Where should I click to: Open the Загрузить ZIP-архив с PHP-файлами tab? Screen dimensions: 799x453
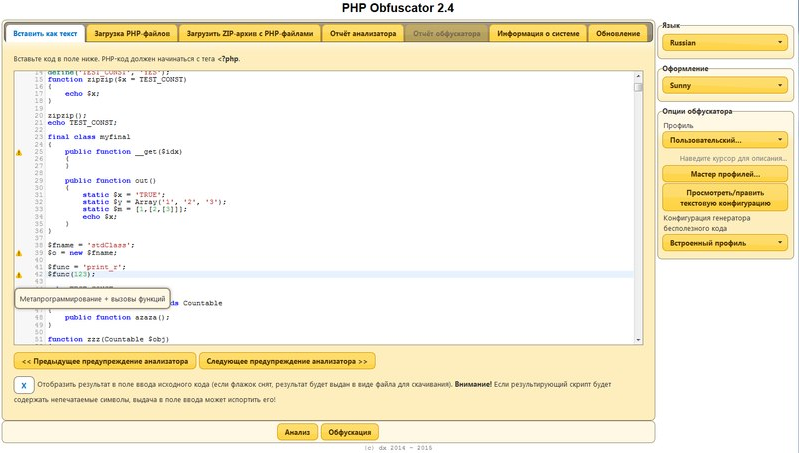[252, 33]
